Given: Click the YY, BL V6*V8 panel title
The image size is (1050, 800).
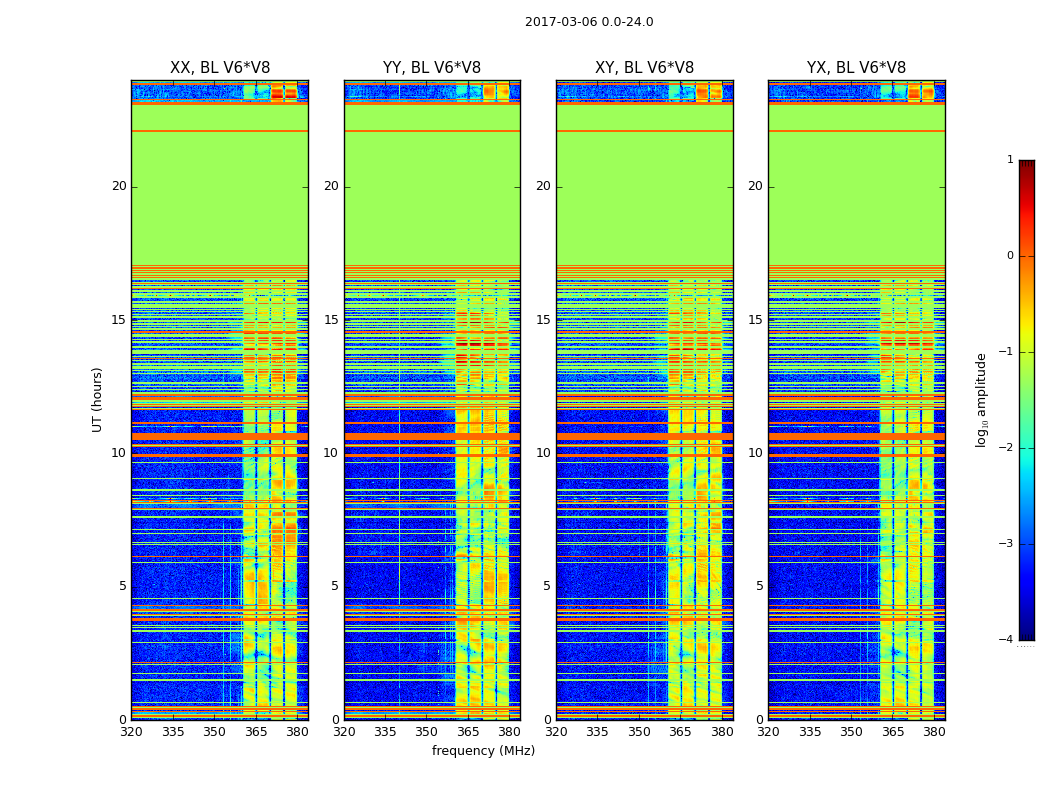Looking at the screenshot, I should point(432,68).
